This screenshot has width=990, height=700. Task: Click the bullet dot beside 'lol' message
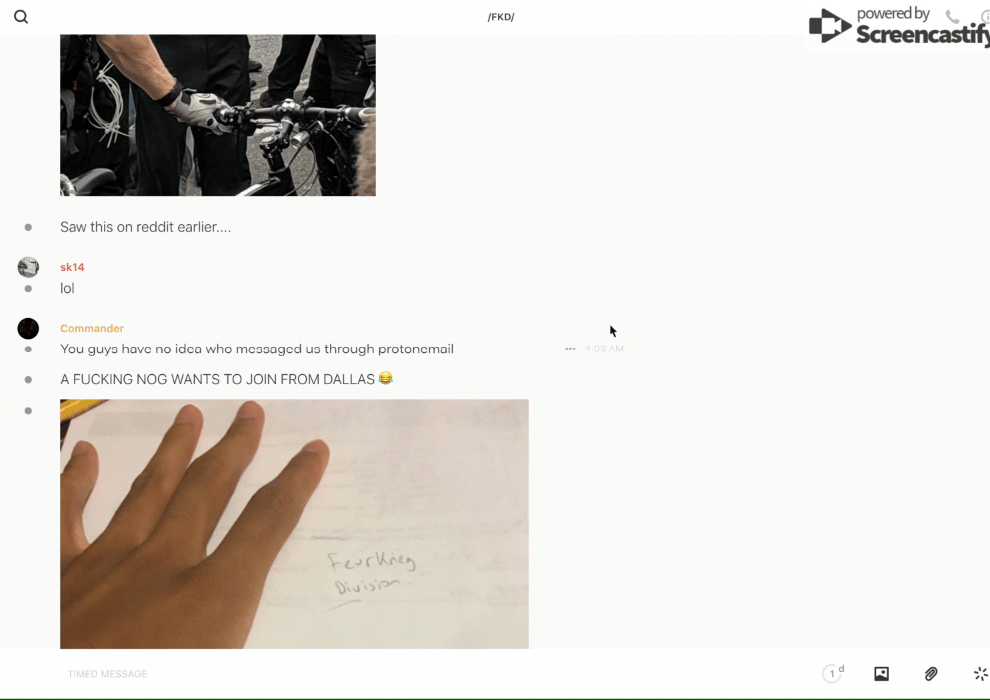[28, 288]
